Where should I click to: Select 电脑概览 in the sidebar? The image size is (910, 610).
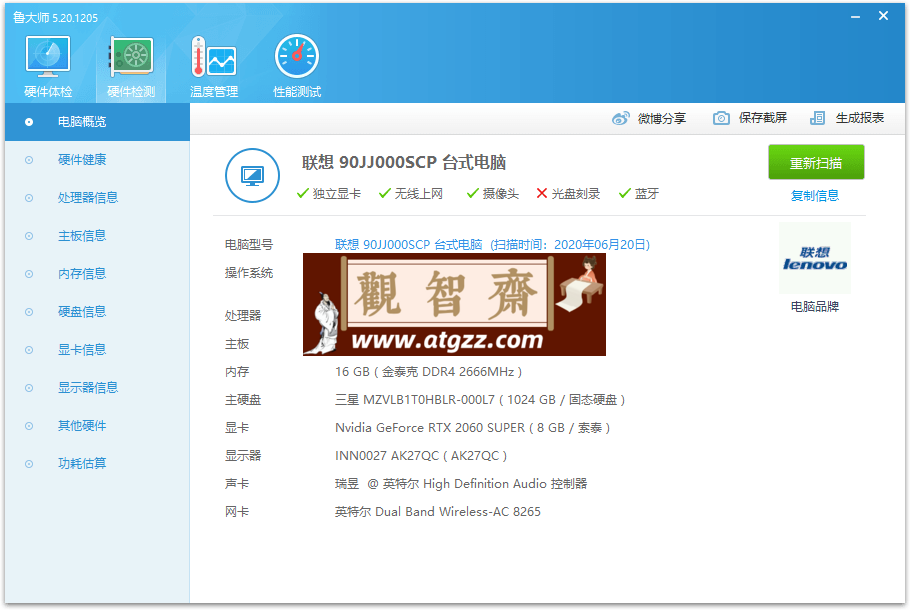click(97, 122)
